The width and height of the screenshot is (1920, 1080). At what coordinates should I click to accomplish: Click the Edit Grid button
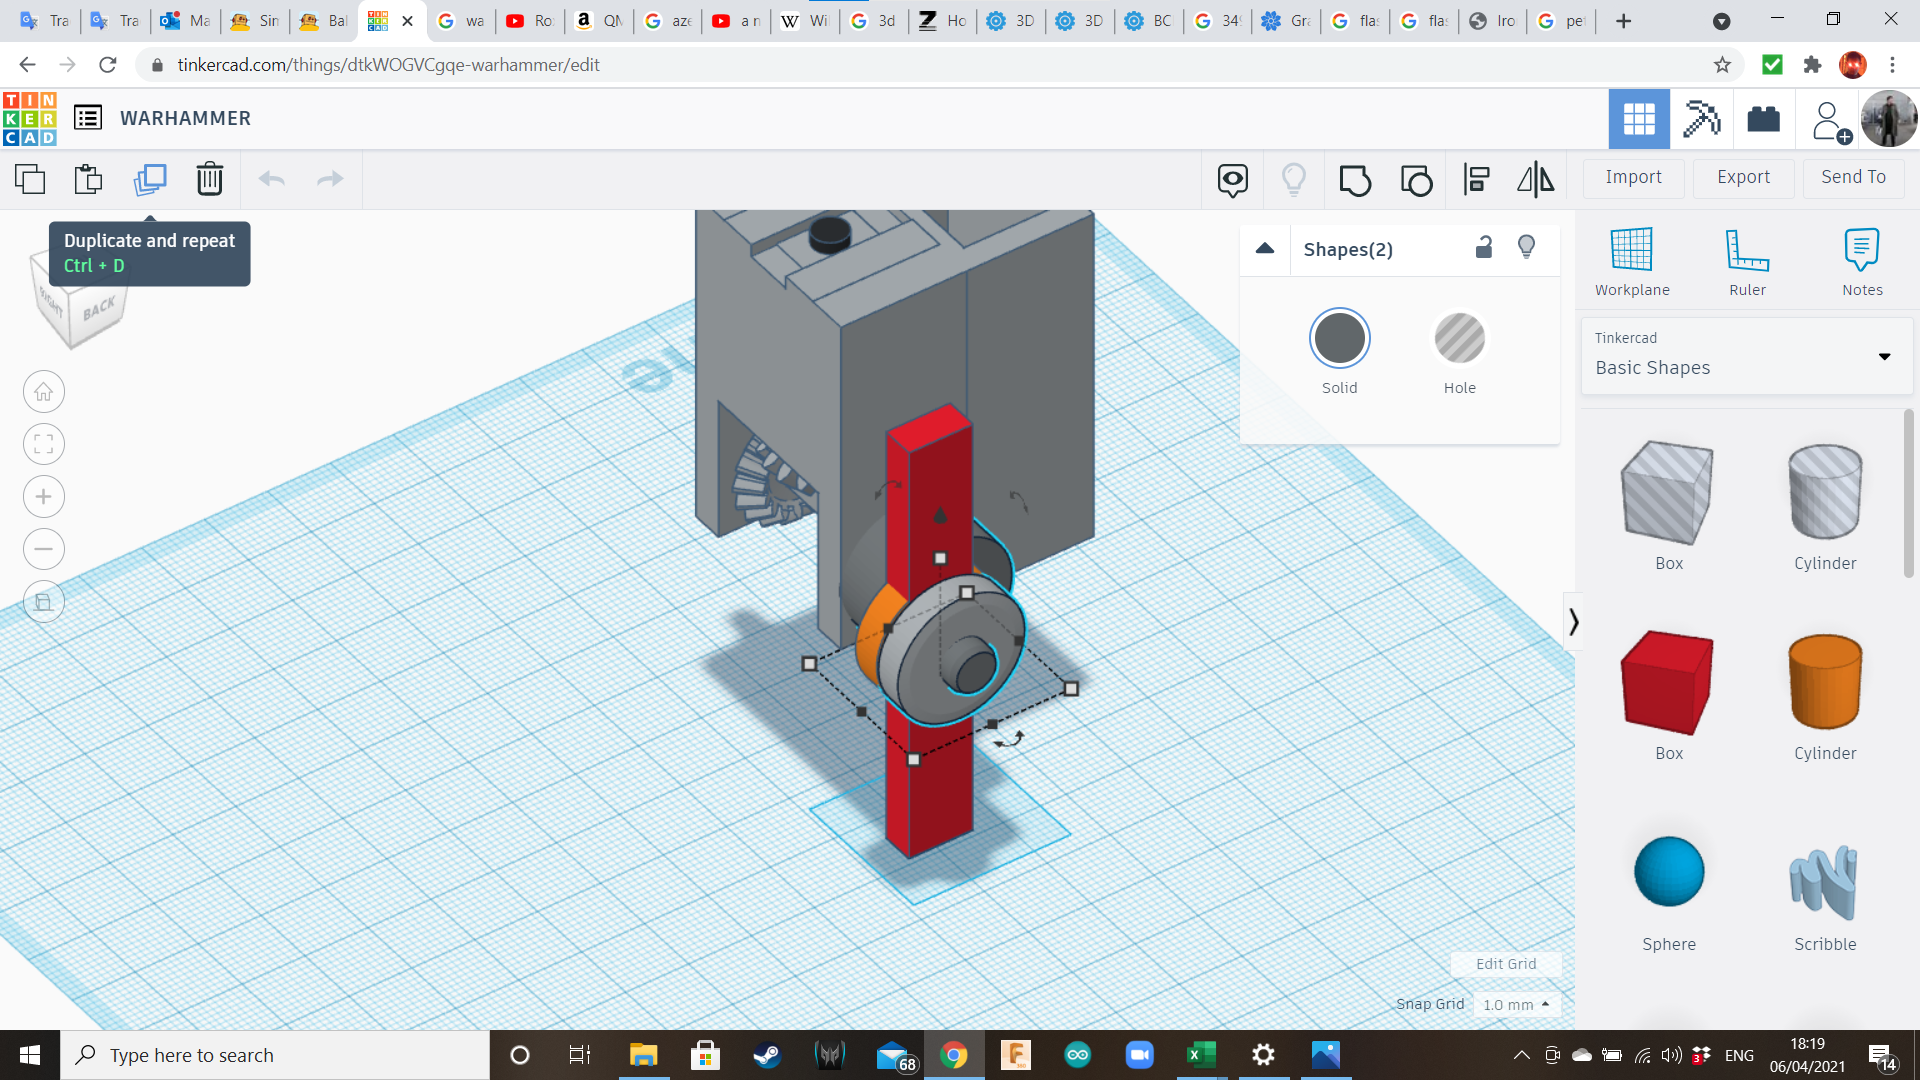(x=1505, y=964)
